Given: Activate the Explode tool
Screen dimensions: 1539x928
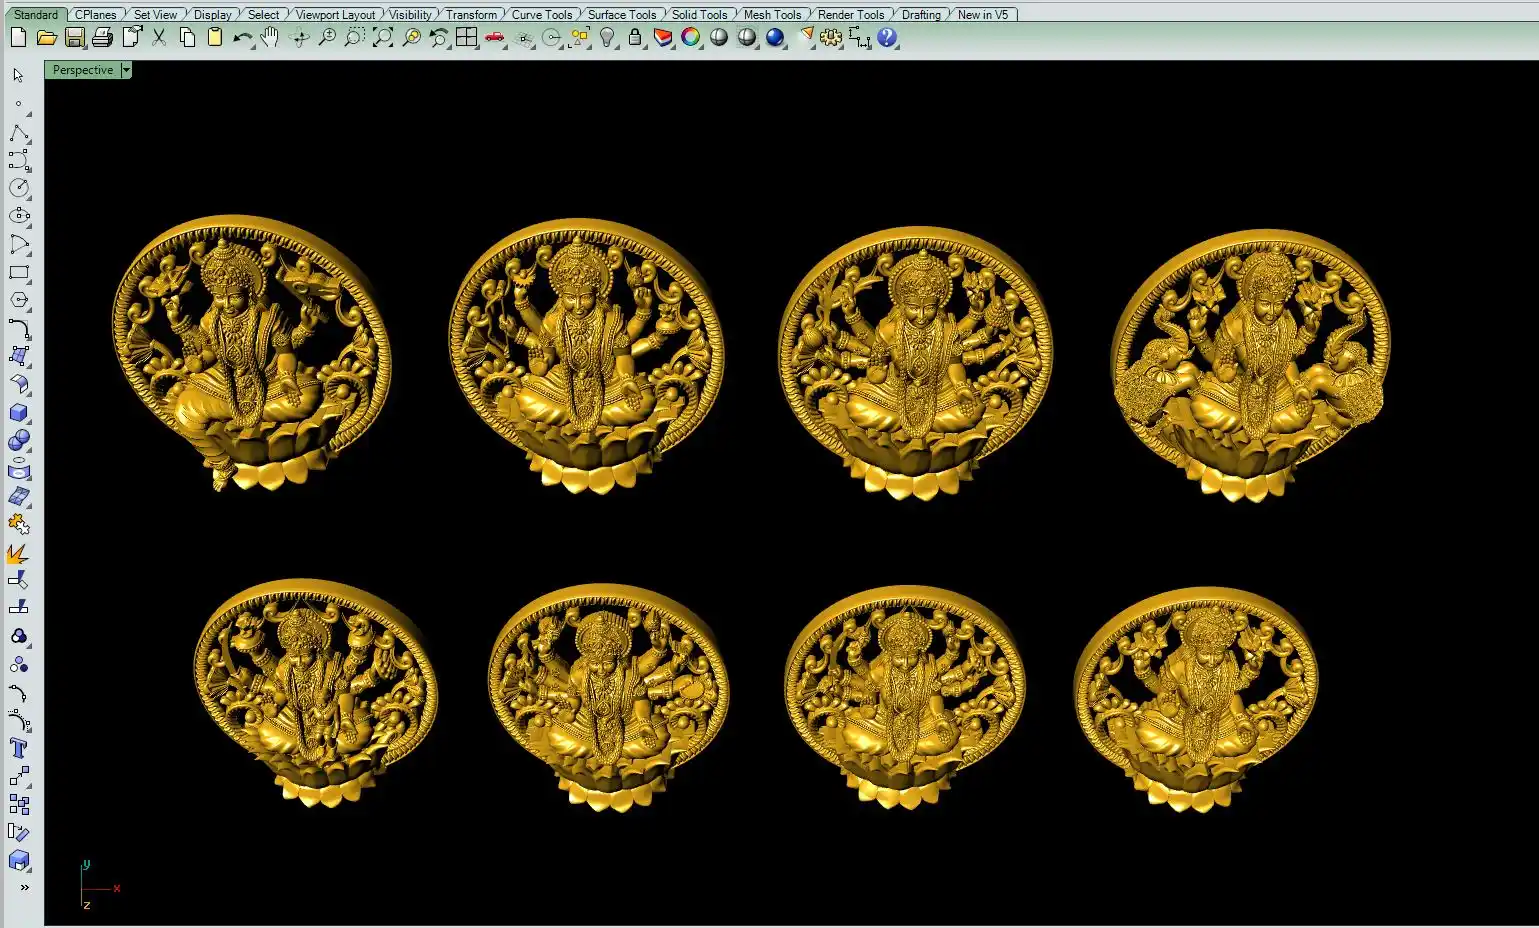Looking at the screenshot, I should (18, 553).
